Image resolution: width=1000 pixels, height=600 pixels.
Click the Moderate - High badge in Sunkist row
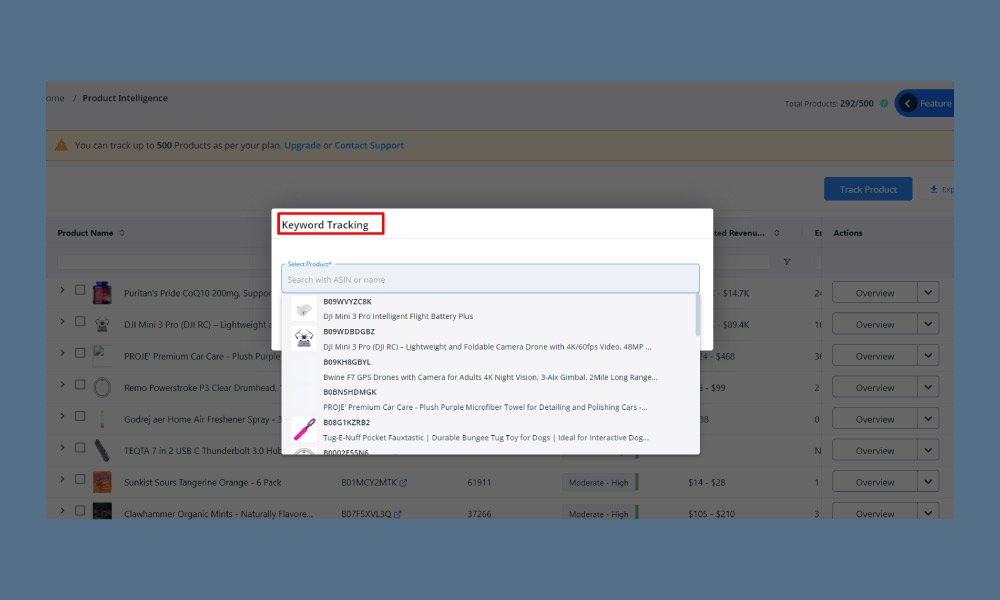[x=598, y=483]
